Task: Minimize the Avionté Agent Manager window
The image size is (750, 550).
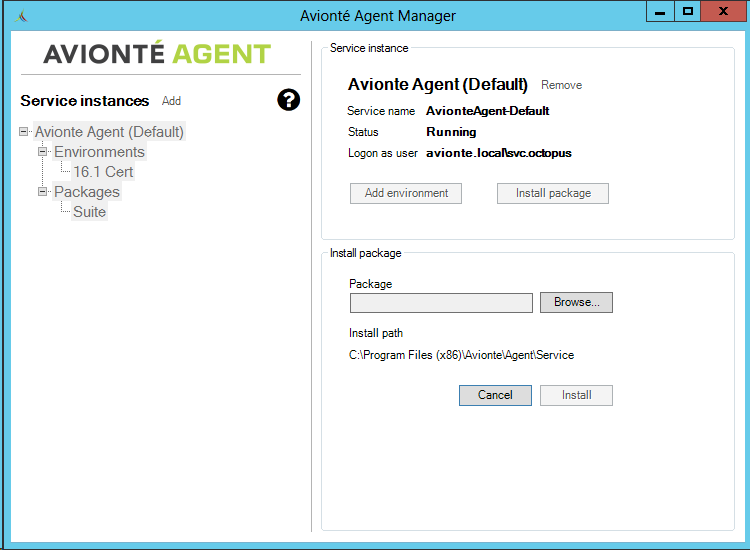Action: pos(660,11)
